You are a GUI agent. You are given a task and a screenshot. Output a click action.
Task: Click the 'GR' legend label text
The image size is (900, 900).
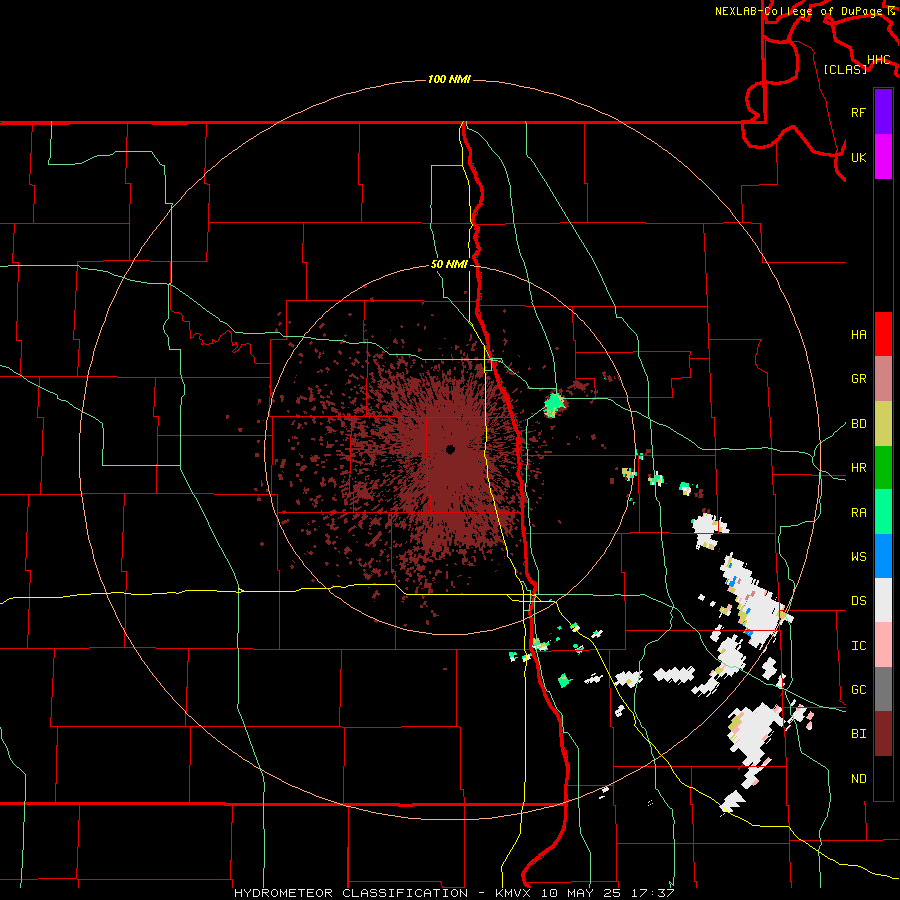click(x=859, y=379)
